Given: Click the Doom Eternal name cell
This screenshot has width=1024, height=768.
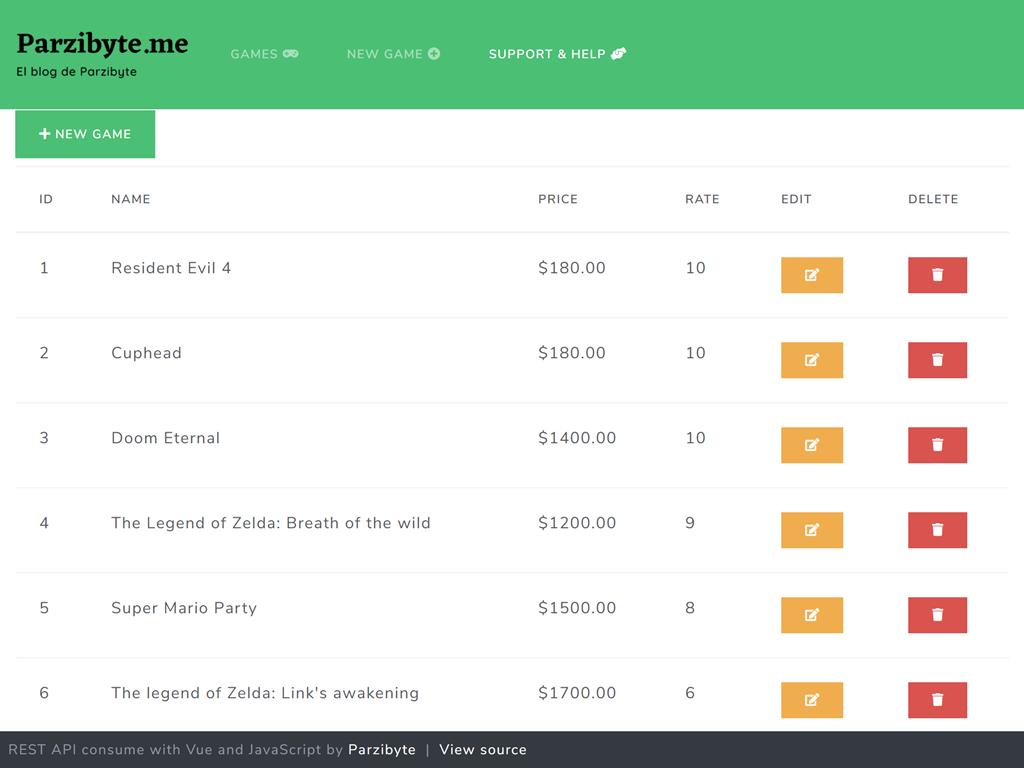Looking at the screenshot, I should coord(166,438).
